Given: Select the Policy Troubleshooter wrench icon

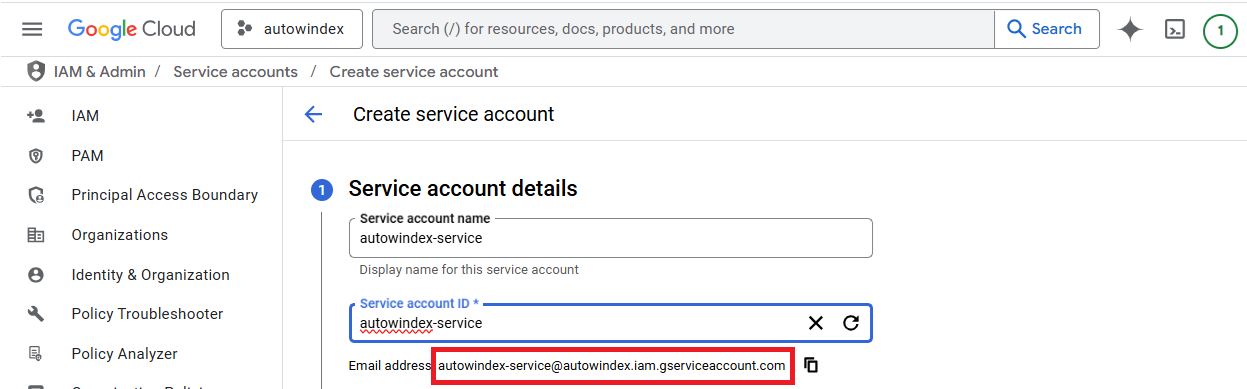Looking at the screenshot, I should click(36, 314).
